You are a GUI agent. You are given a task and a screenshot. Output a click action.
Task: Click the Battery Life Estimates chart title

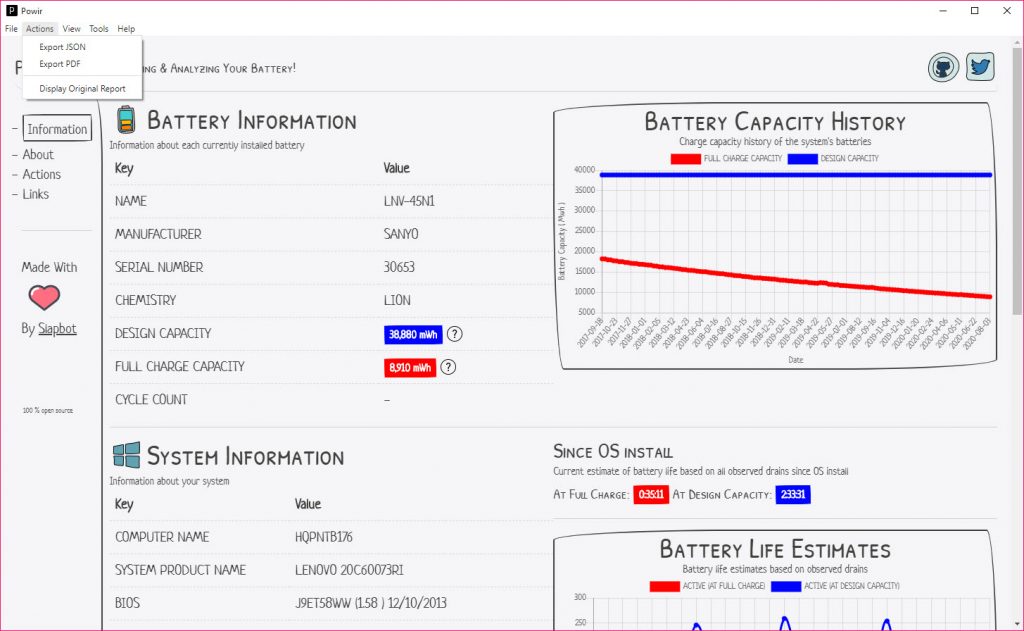(x=775, y=549)
